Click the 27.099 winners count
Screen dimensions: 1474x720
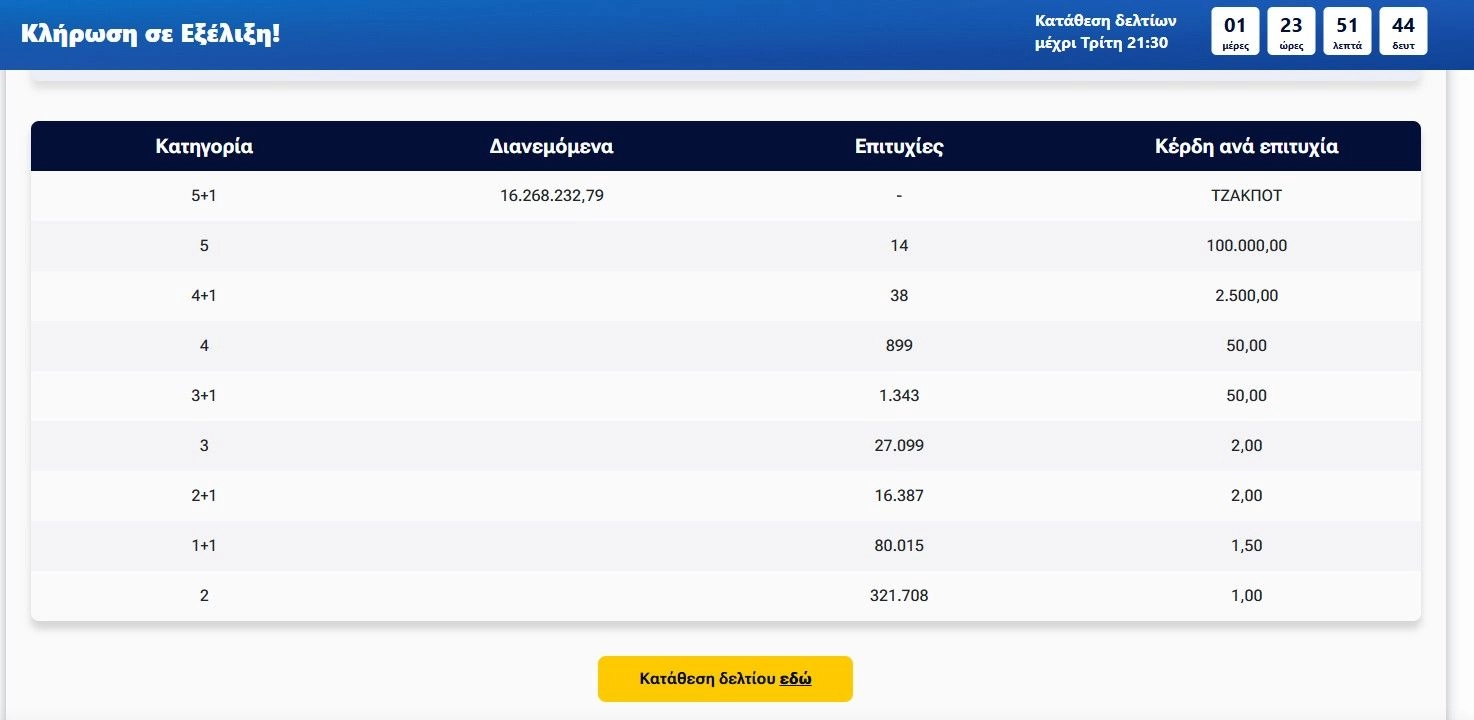point(899,446)
